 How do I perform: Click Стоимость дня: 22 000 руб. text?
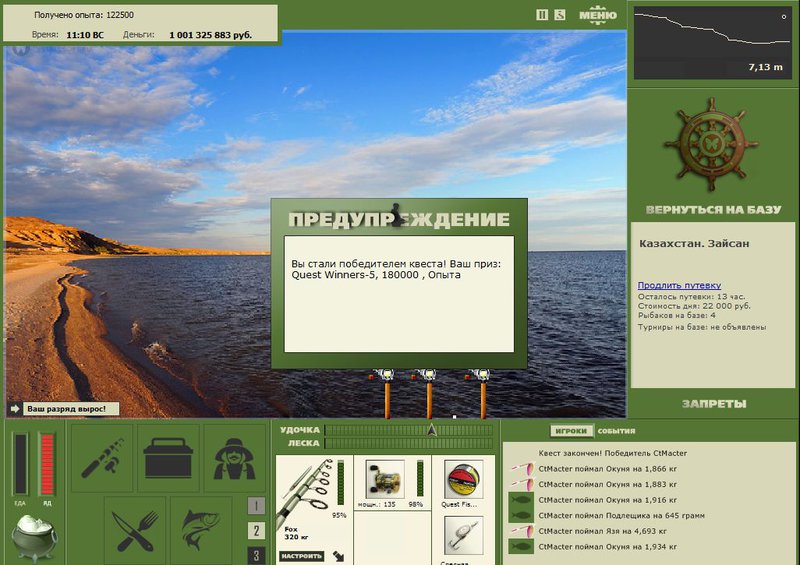tap(694, 306)
